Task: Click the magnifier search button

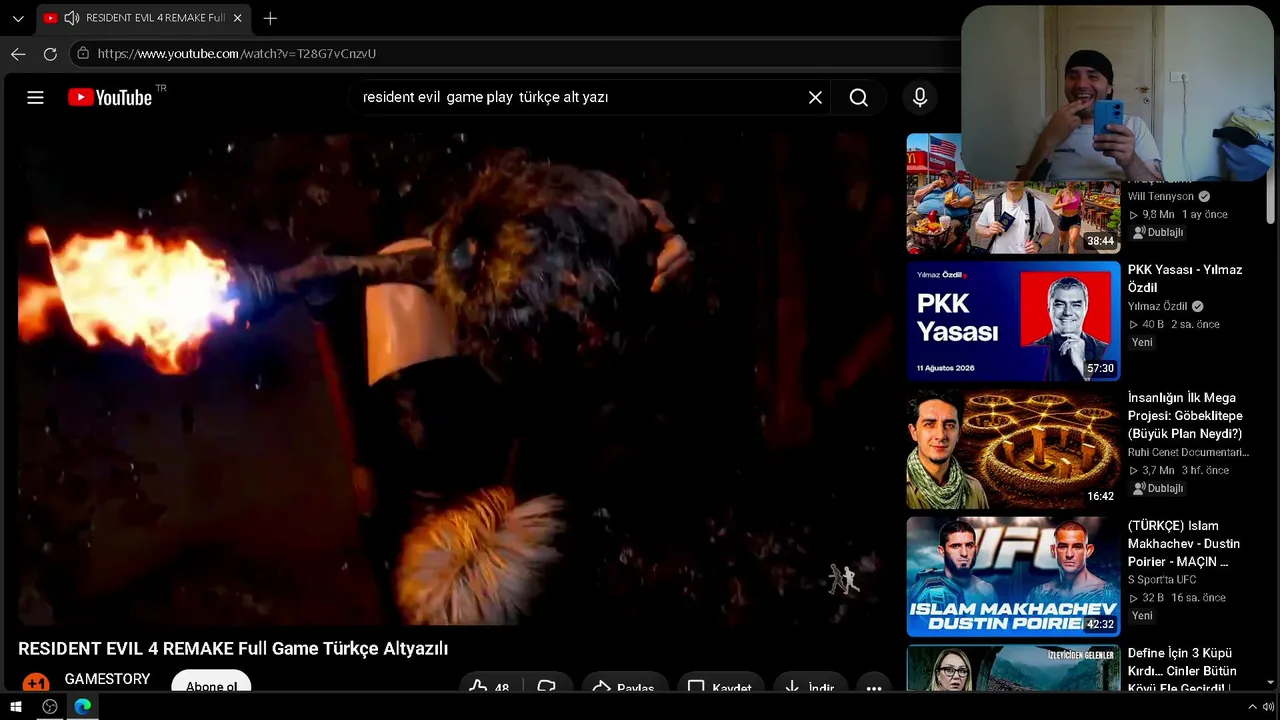Action: pos(858,97)
